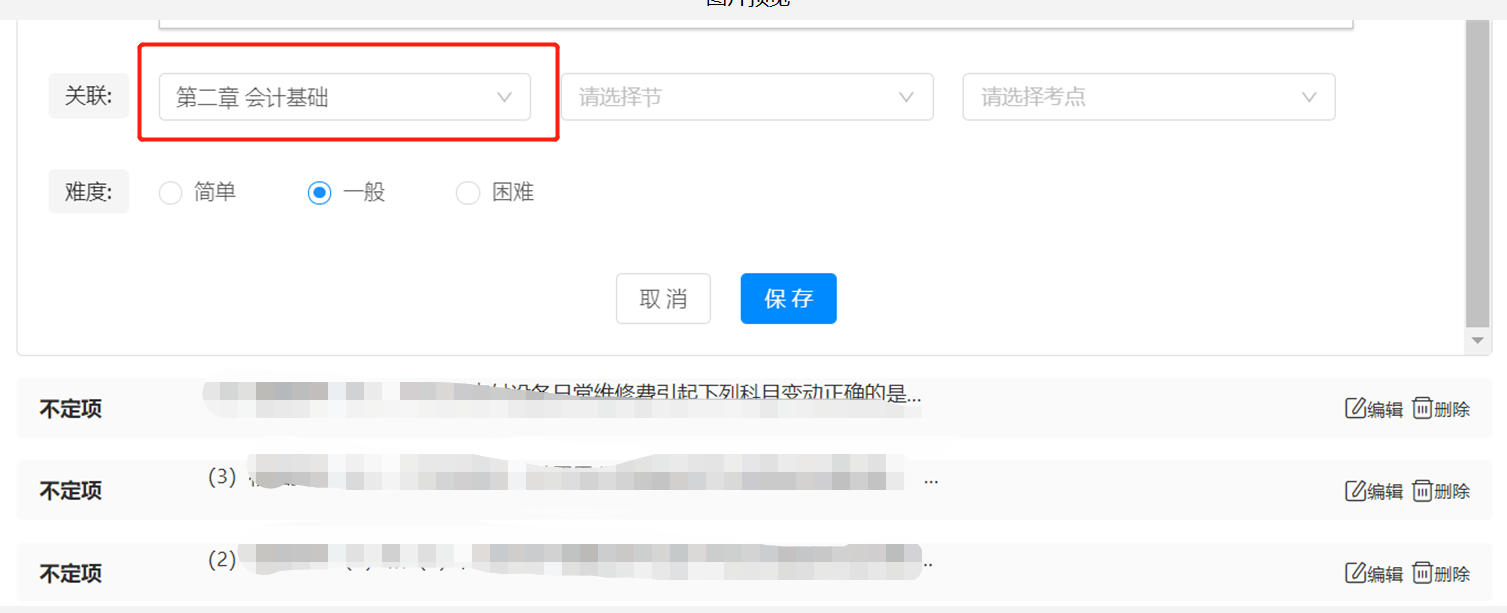The image size is (1507, 613).
Task: Click the scrollbar down arrow in the form panel
Action: coord(1478,341)
